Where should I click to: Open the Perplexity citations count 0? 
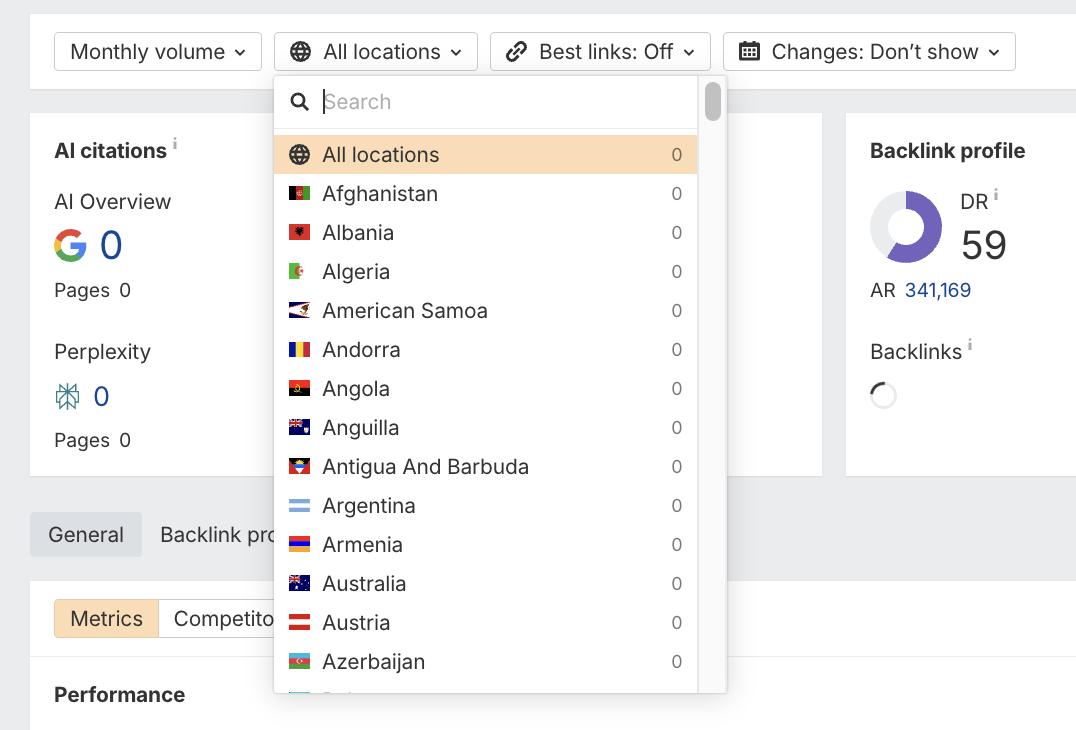[102, 397]
